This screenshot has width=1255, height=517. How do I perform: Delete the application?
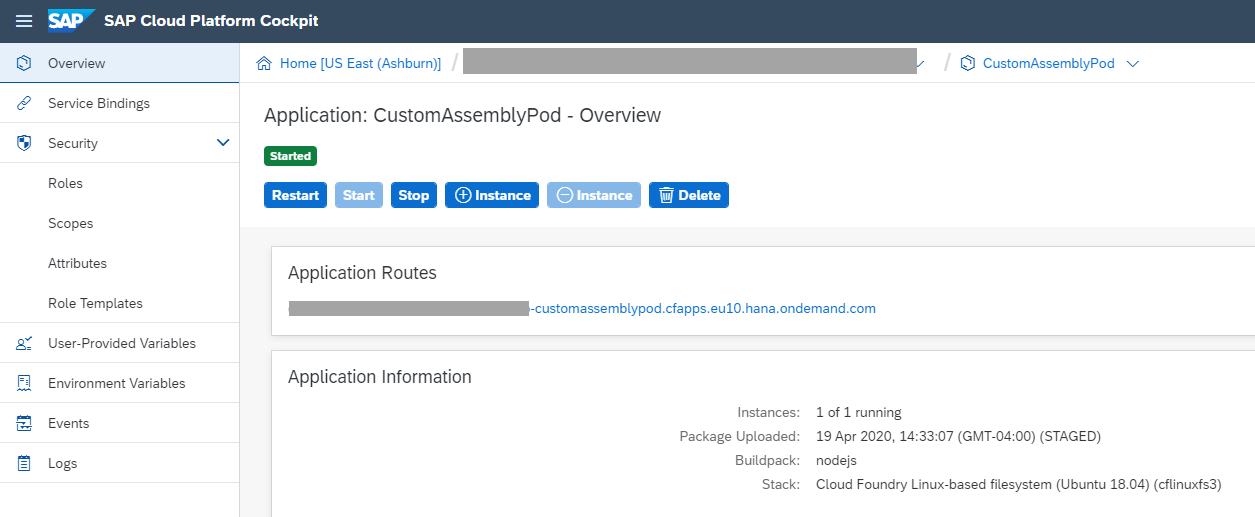pyautogui.click(x=688, y=195)
